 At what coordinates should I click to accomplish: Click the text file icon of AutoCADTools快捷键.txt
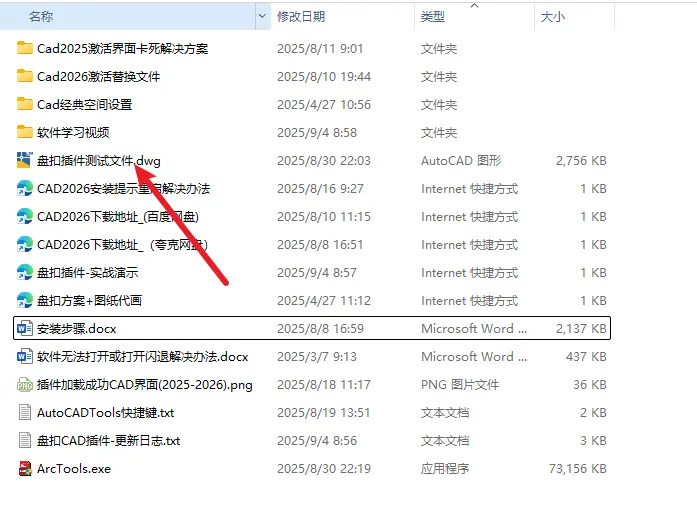[x=25, y=412]
